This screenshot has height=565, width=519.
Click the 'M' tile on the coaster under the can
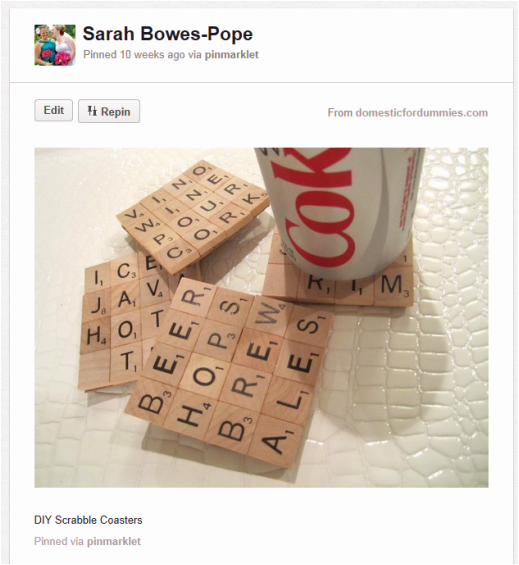[x=394, y=287]
